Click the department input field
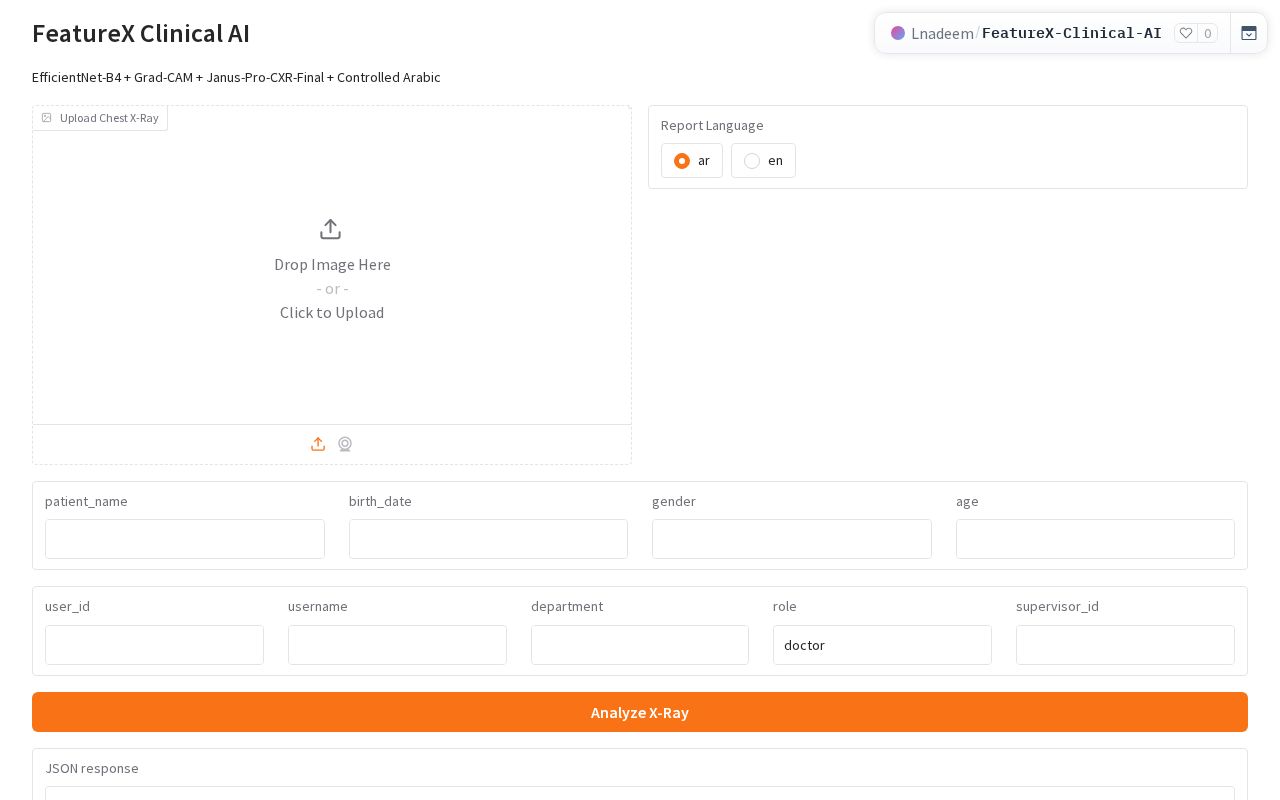The height and width of the screenshot is (800, 1280). click(640, 645)
